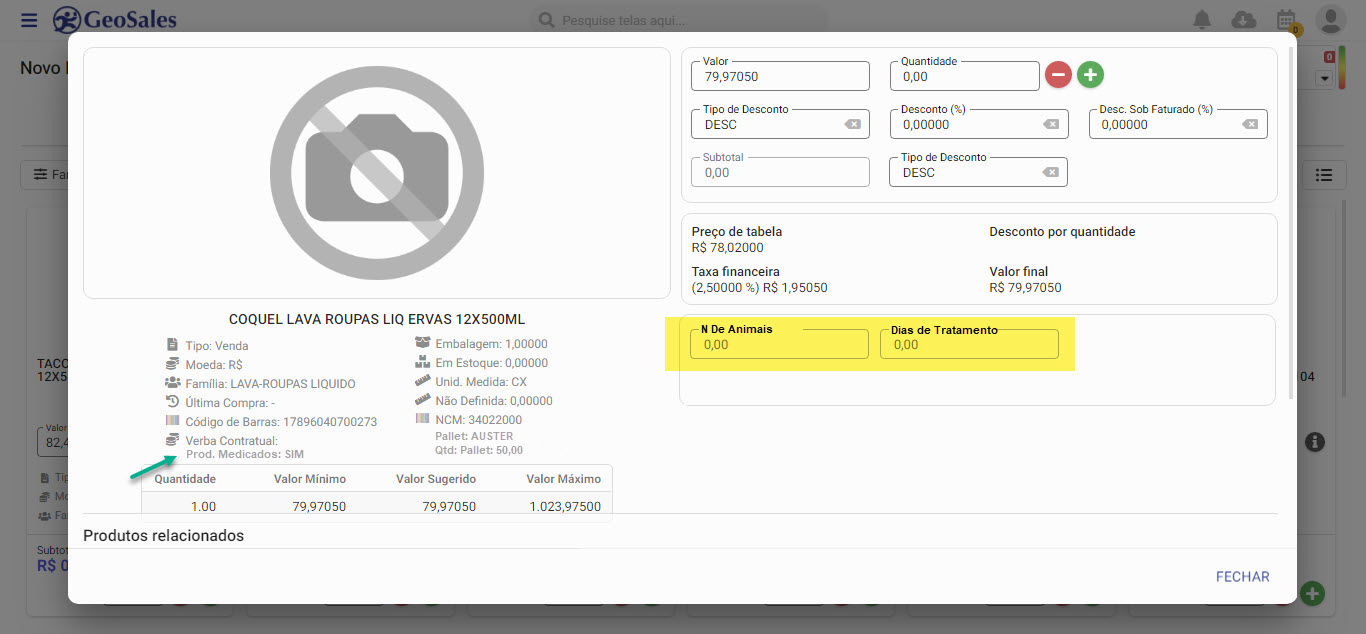Open the cloud download sync icon
The height and width of the screenshot is (634, 1366).
pyautogui.click(x=1243, y=19)
